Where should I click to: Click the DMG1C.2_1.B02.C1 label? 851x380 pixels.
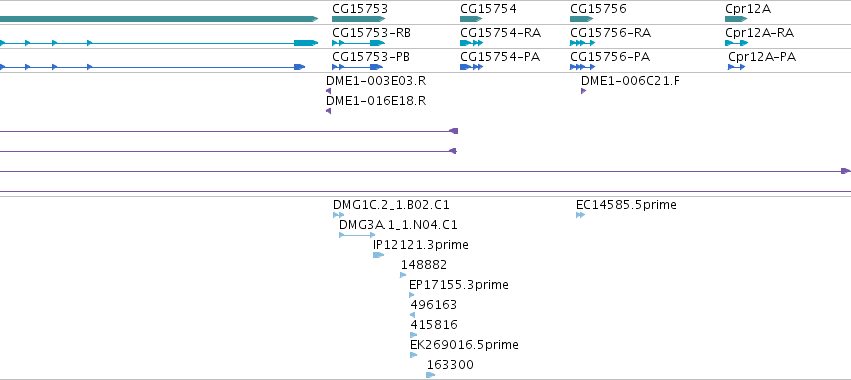coord(391,205)
